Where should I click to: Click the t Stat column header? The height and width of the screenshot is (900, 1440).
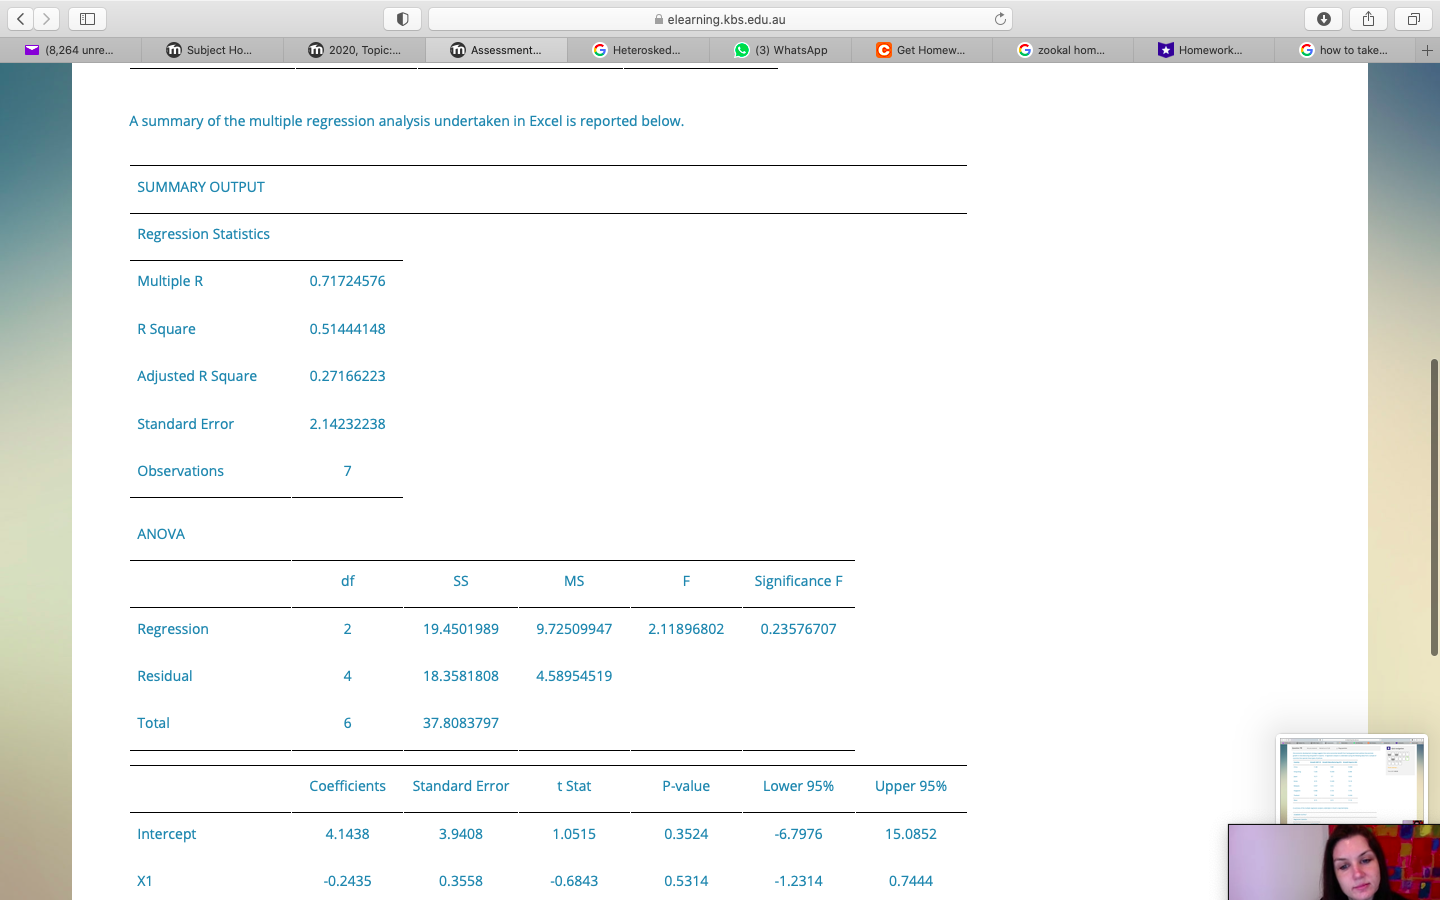click(574, 786)
